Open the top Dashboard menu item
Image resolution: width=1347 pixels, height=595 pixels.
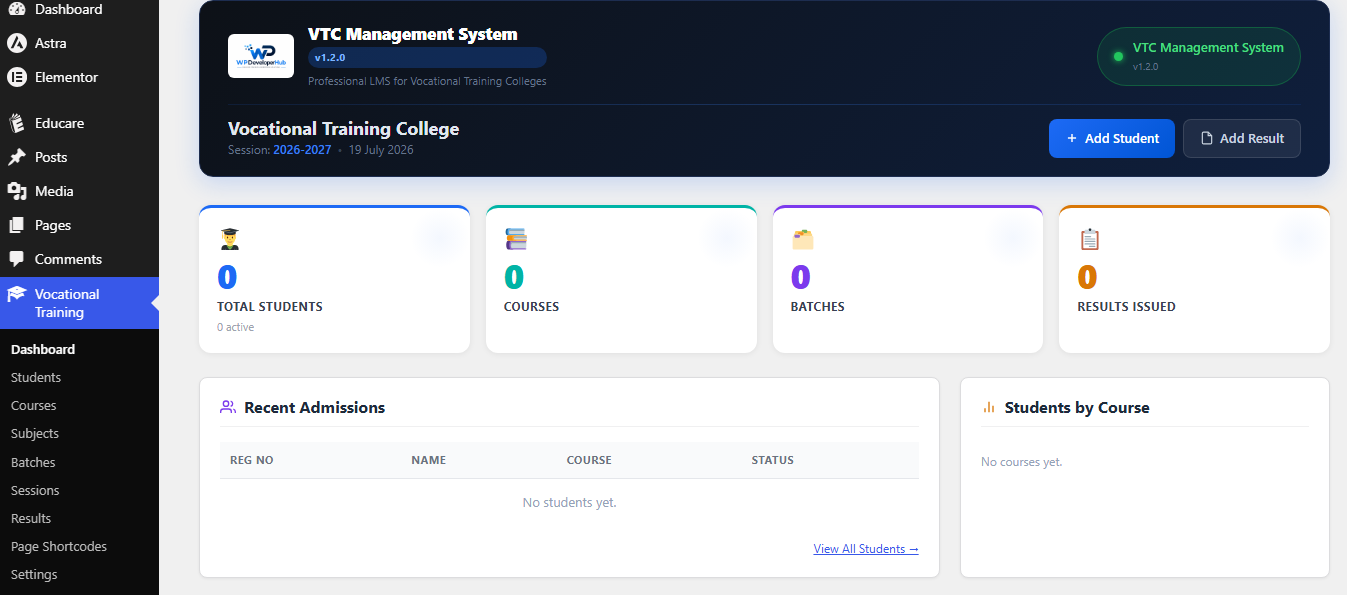79,9
